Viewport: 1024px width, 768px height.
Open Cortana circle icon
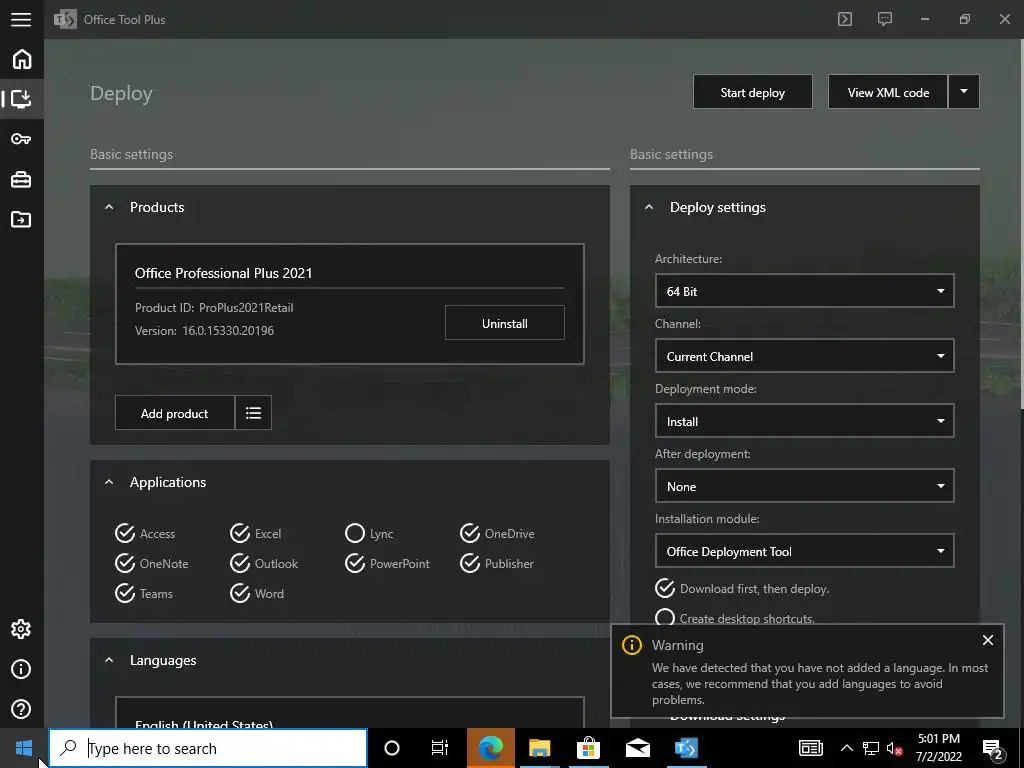tap(392, 748)
